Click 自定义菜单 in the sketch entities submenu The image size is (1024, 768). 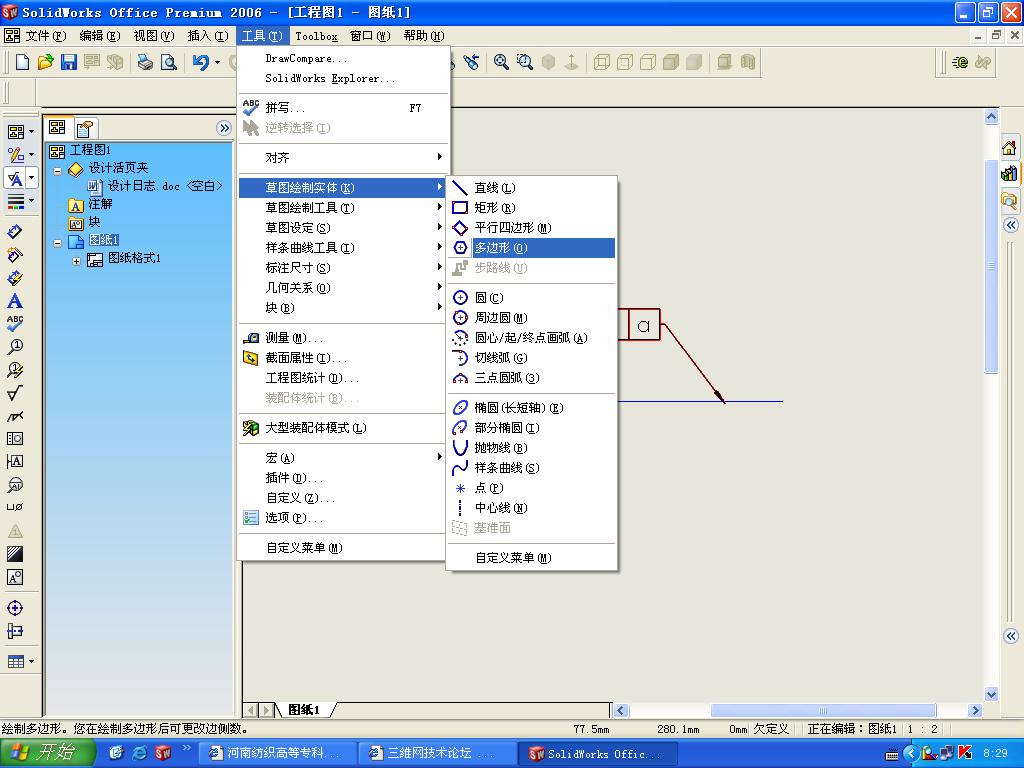point(531,558)
